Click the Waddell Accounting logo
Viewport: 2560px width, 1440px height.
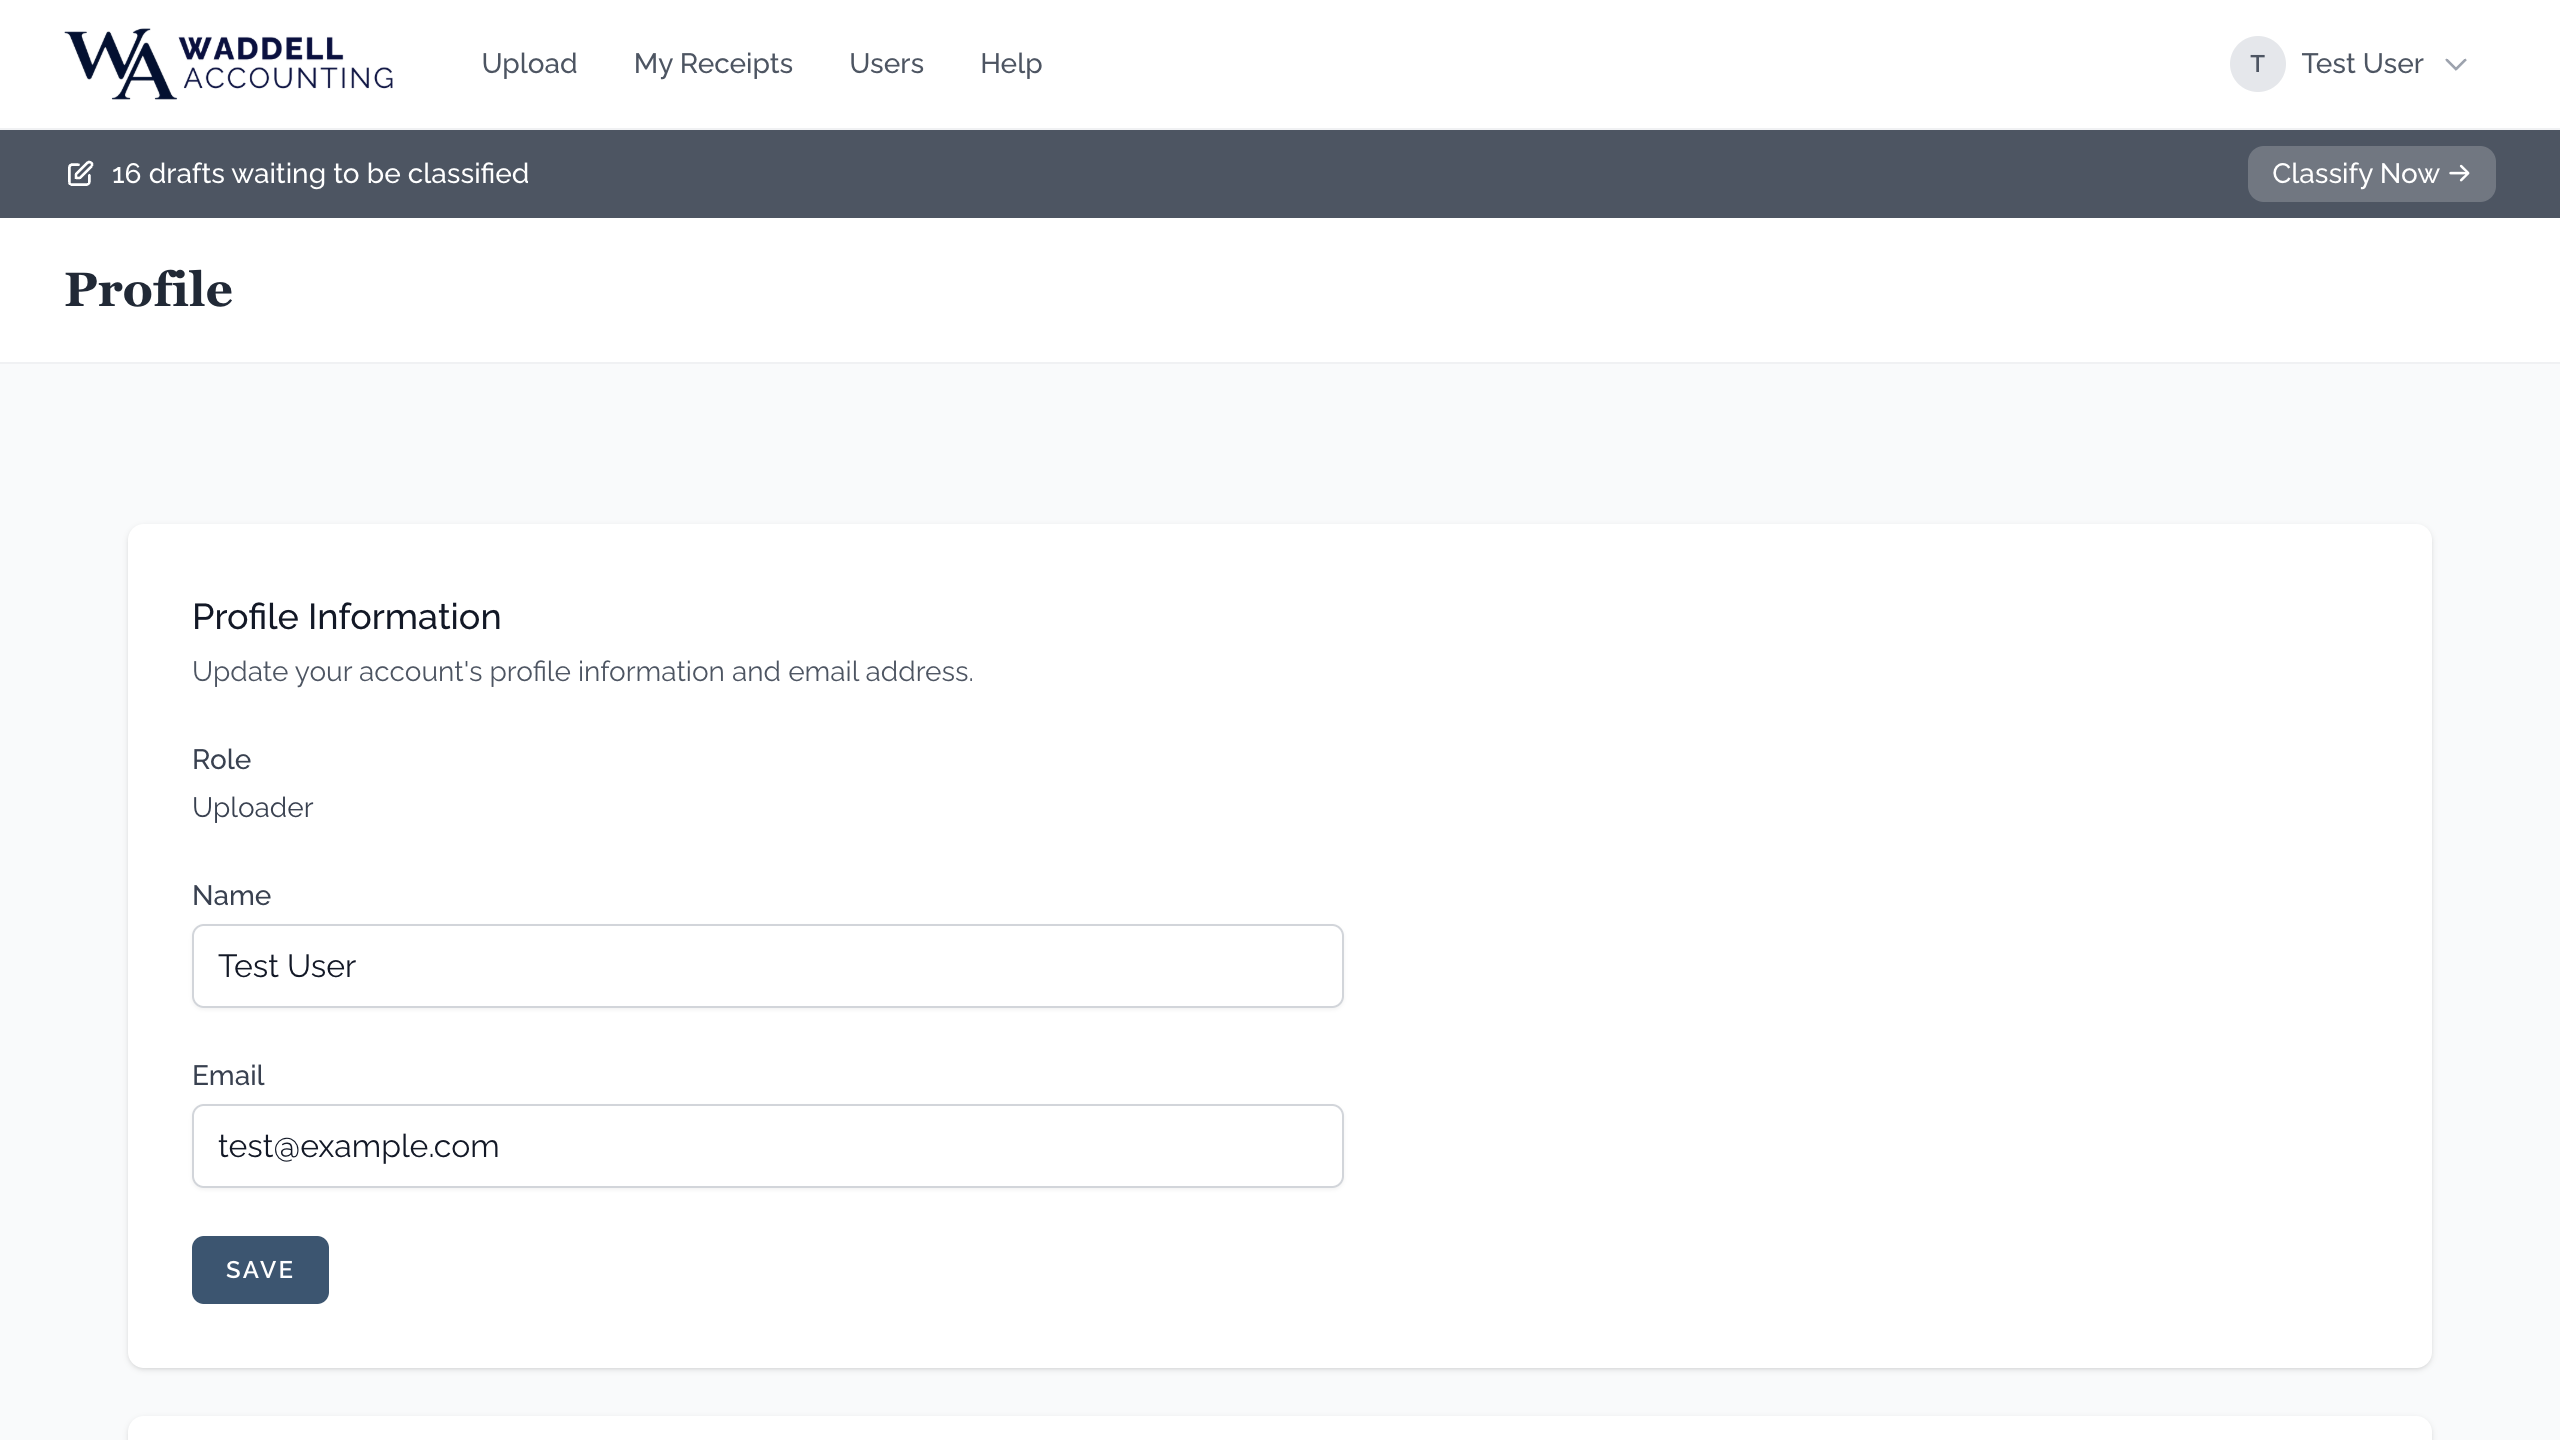pos(230,64)
